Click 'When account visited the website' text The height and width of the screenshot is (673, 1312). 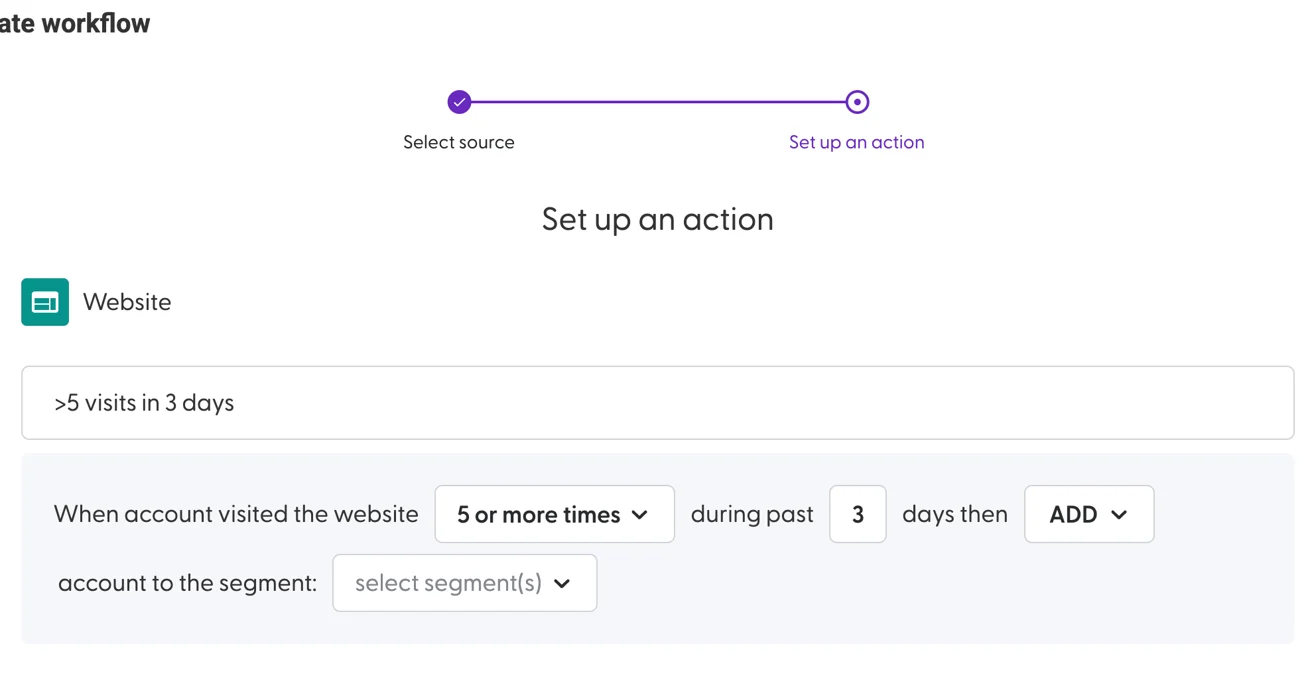click(x=236, y=514)
